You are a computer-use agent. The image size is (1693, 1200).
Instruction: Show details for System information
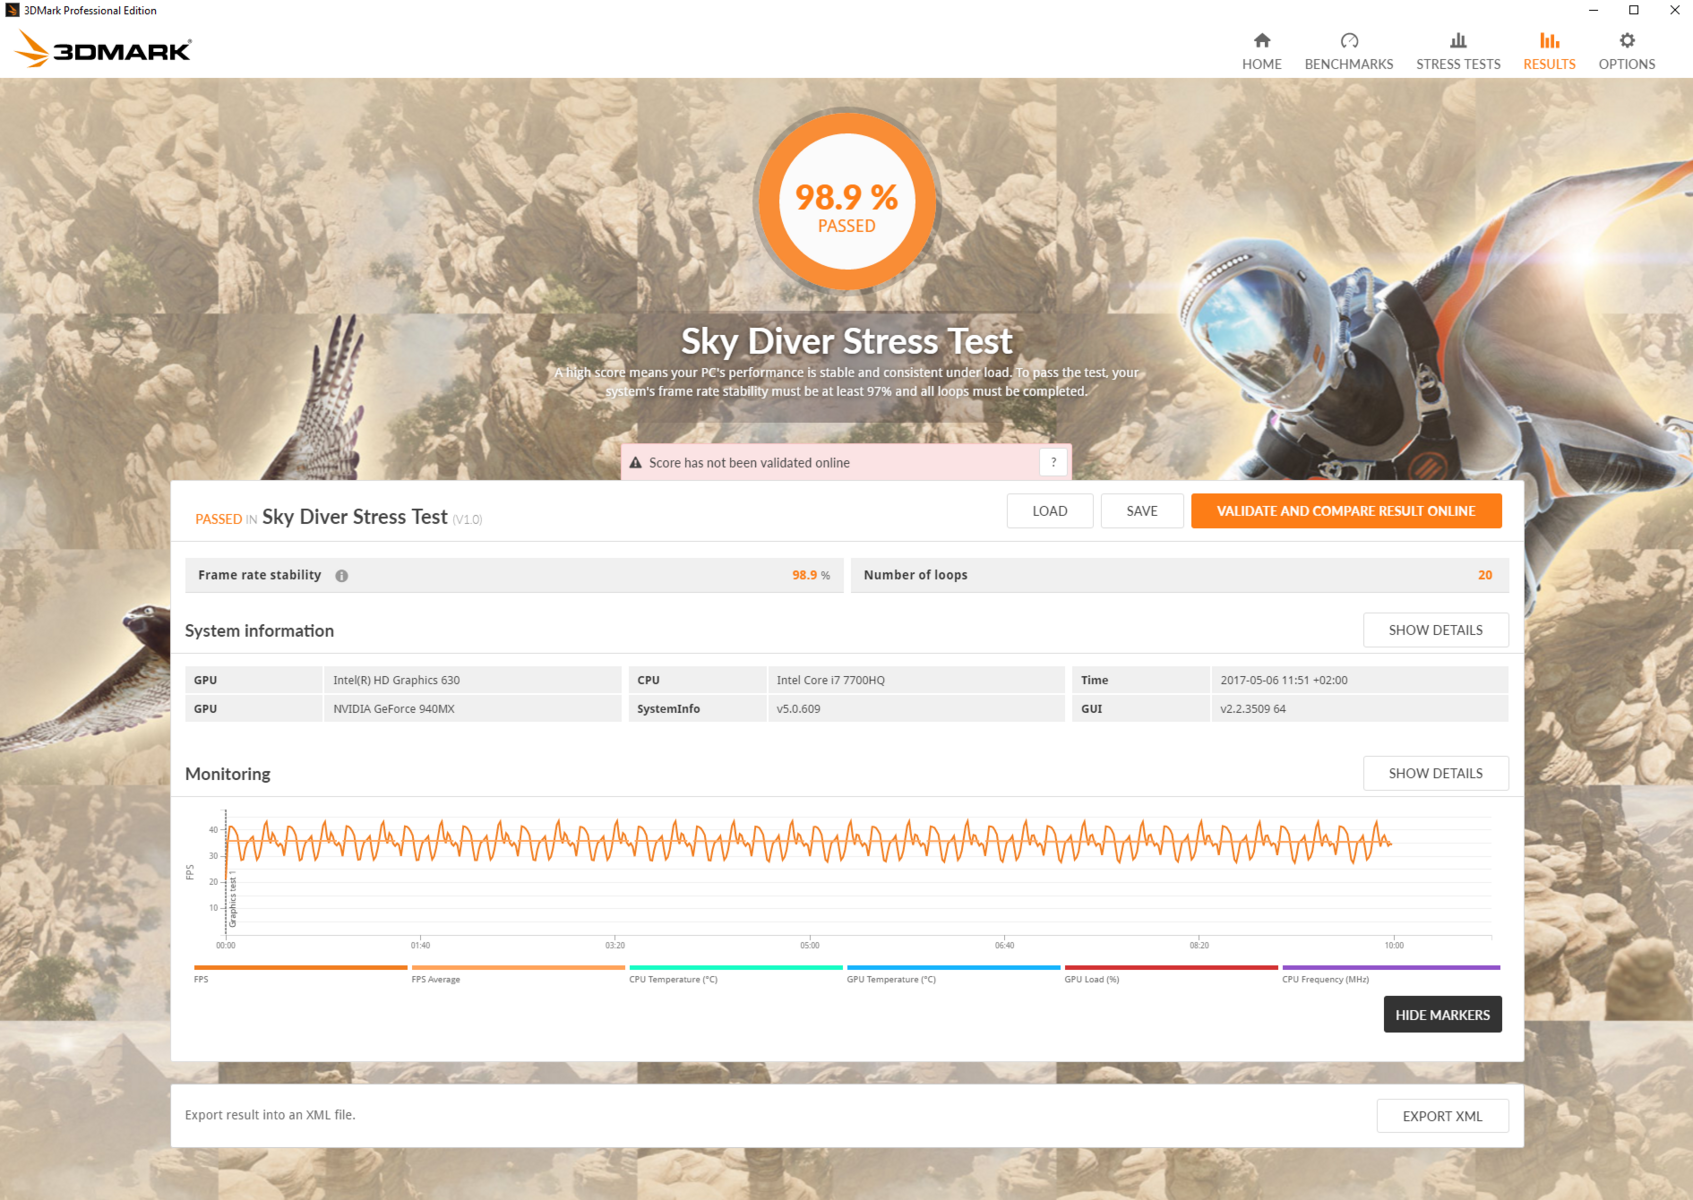(x=1436, y=630)
